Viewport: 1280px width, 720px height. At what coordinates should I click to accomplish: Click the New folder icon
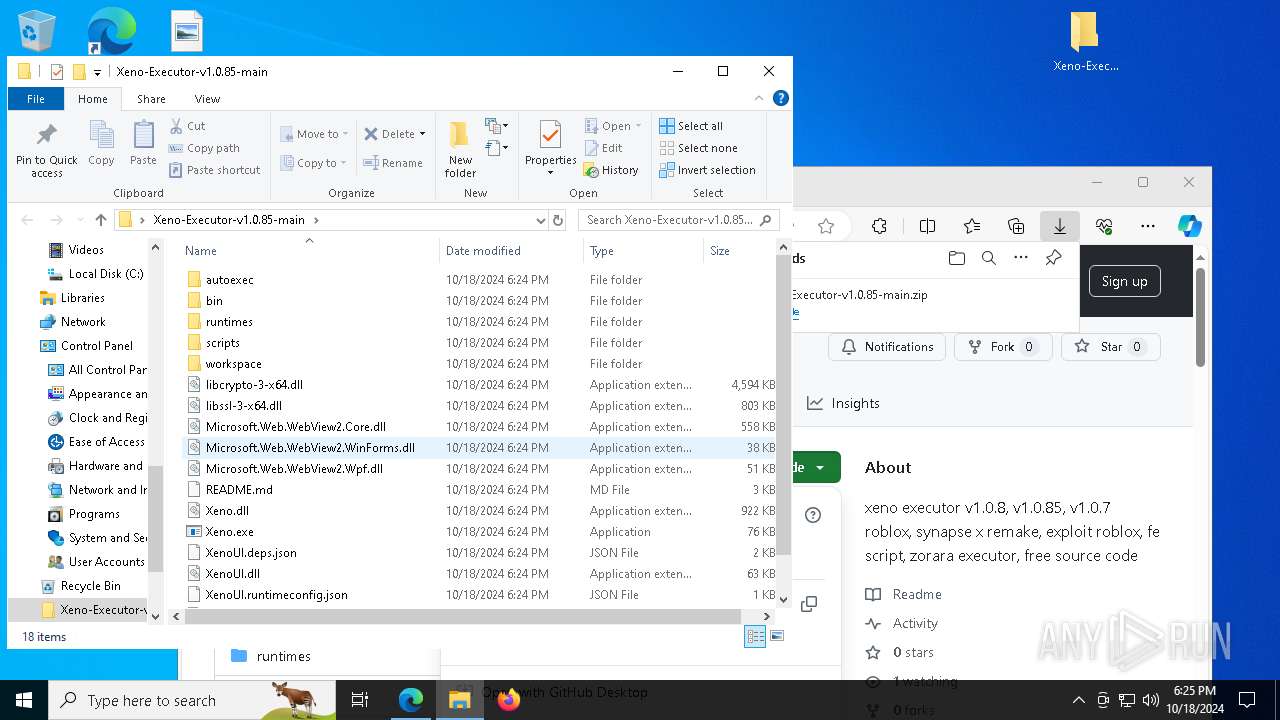(x=460, y=135)
